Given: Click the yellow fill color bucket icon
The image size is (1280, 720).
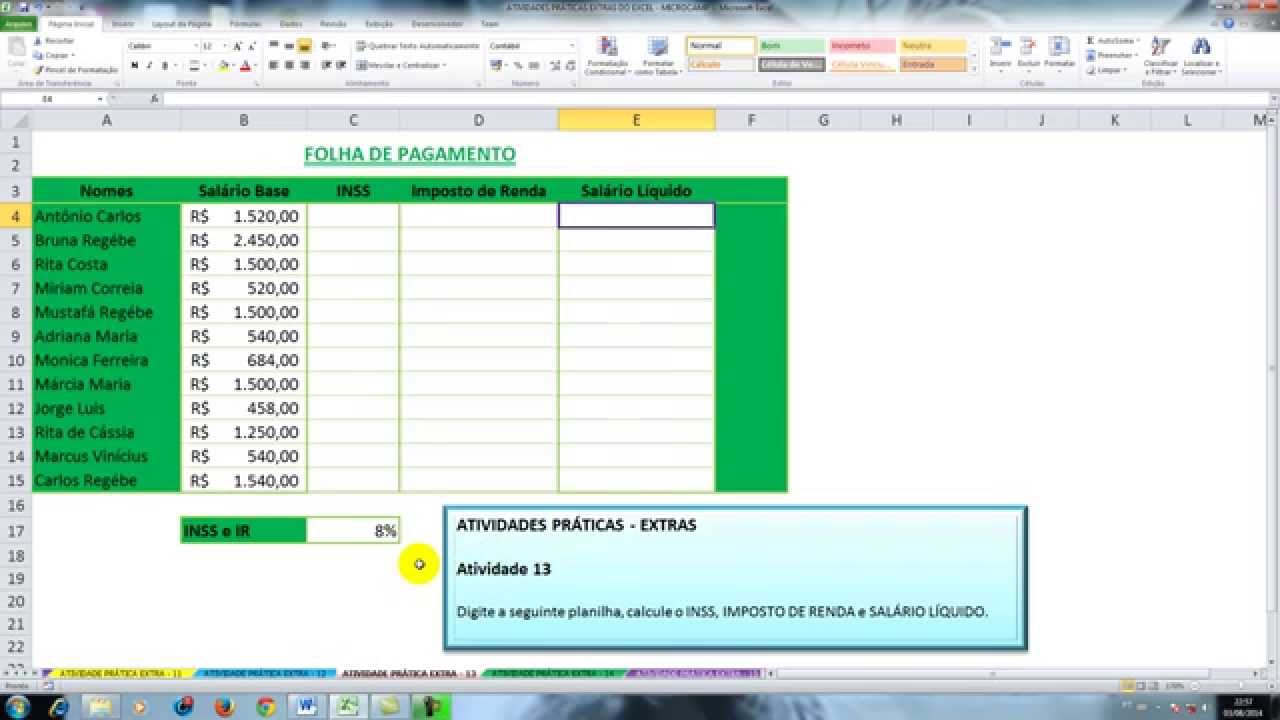Looking at the screenshot, I should (223, 65).
